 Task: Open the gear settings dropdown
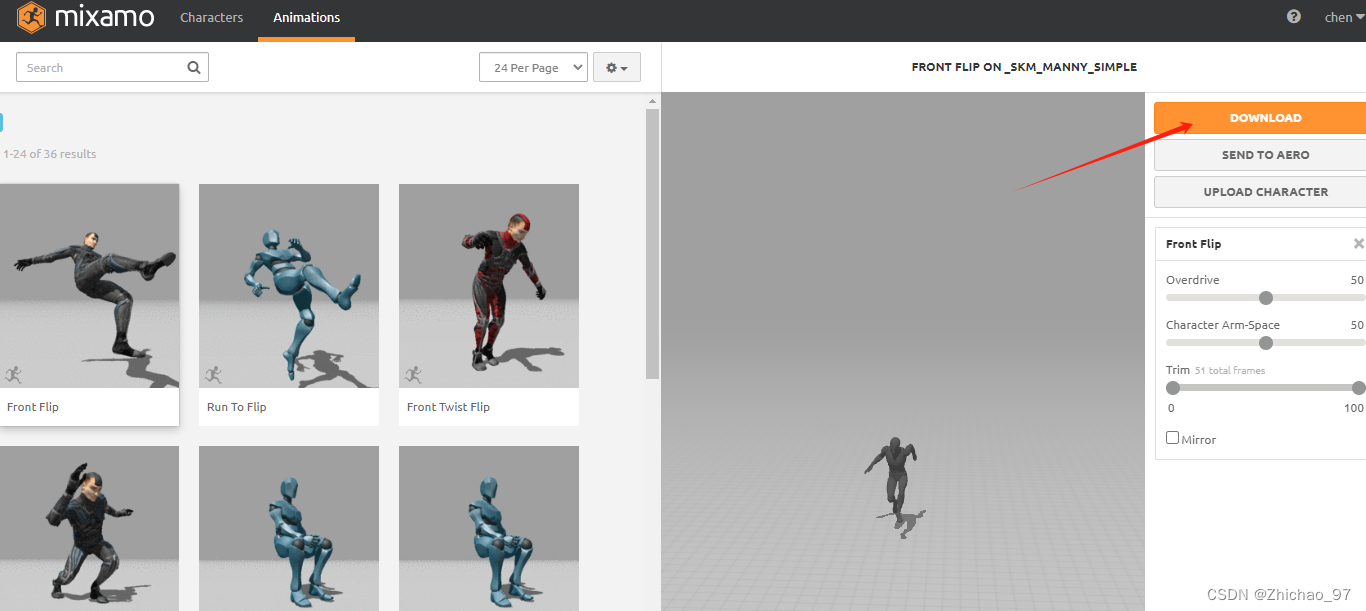click(617, 68)
